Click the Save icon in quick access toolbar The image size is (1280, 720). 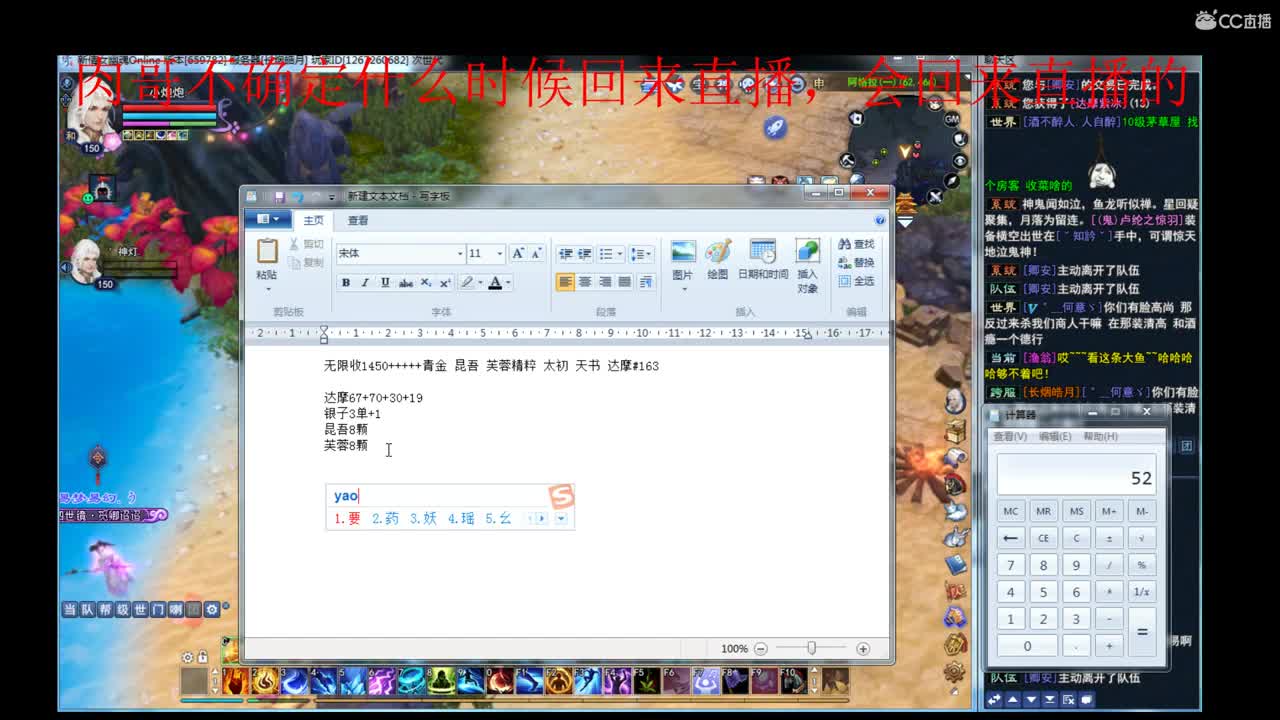[279, 196]
